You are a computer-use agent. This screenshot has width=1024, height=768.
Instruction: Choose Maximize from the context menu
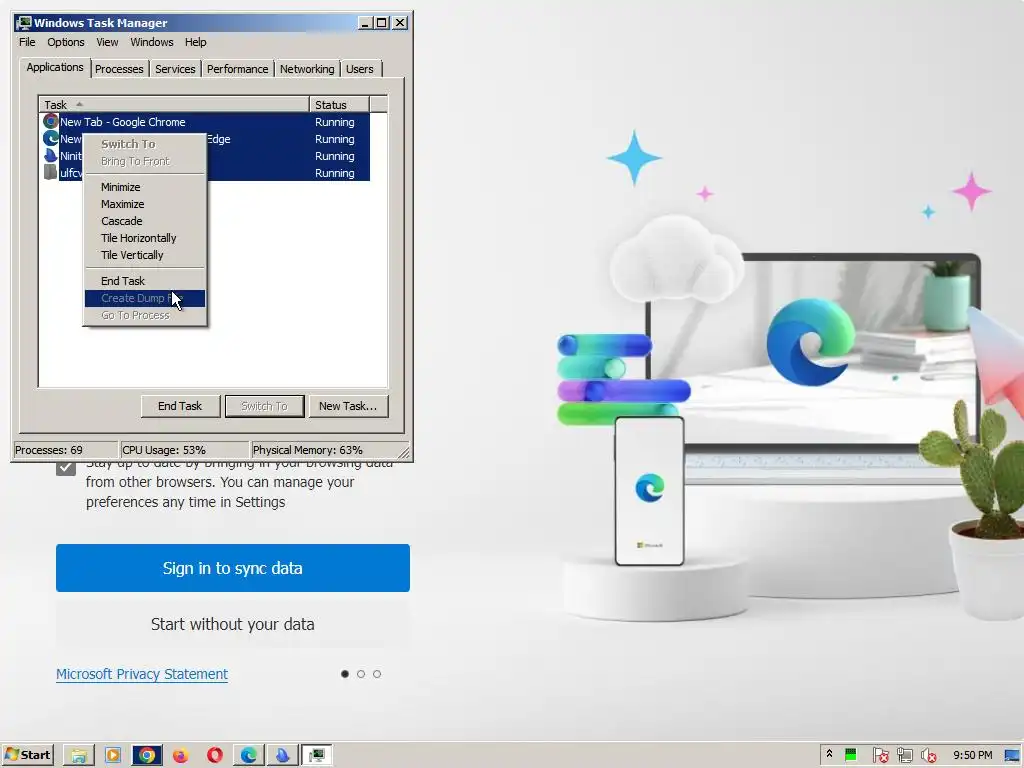click(x=145, y=204)
